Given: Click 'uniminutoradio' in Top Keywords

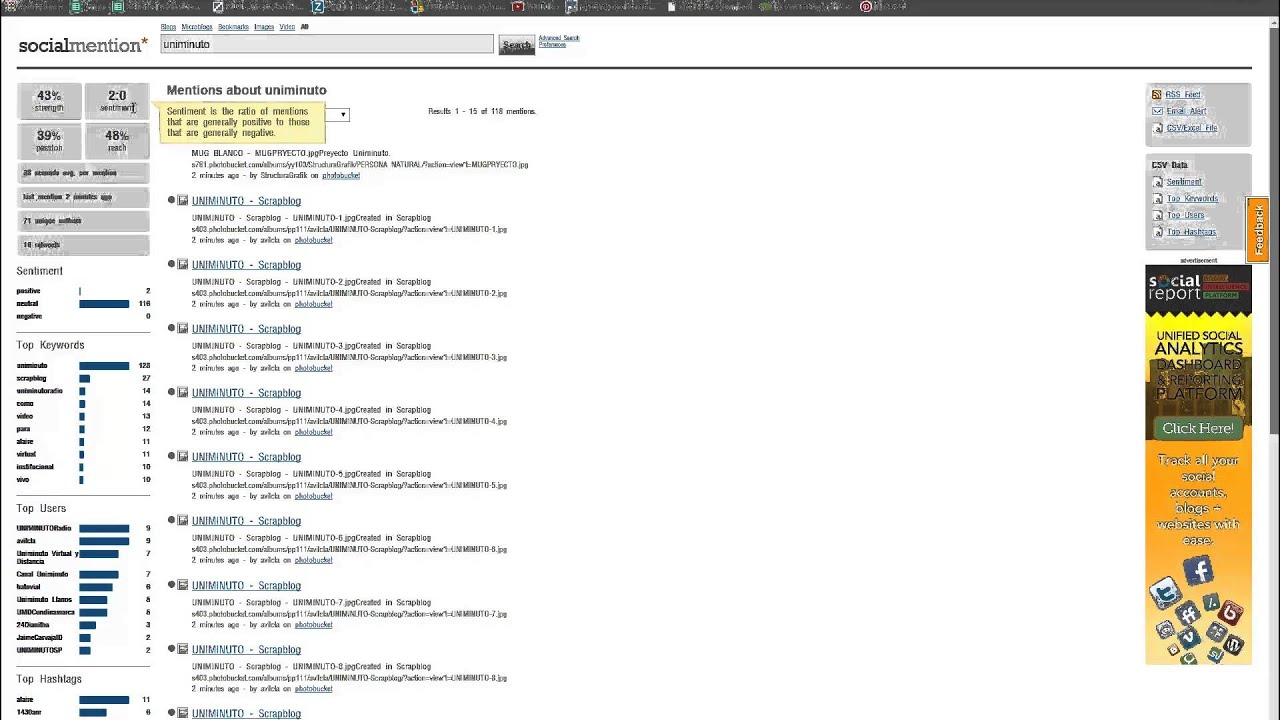Looking at the screenshot, I should 39,391.
